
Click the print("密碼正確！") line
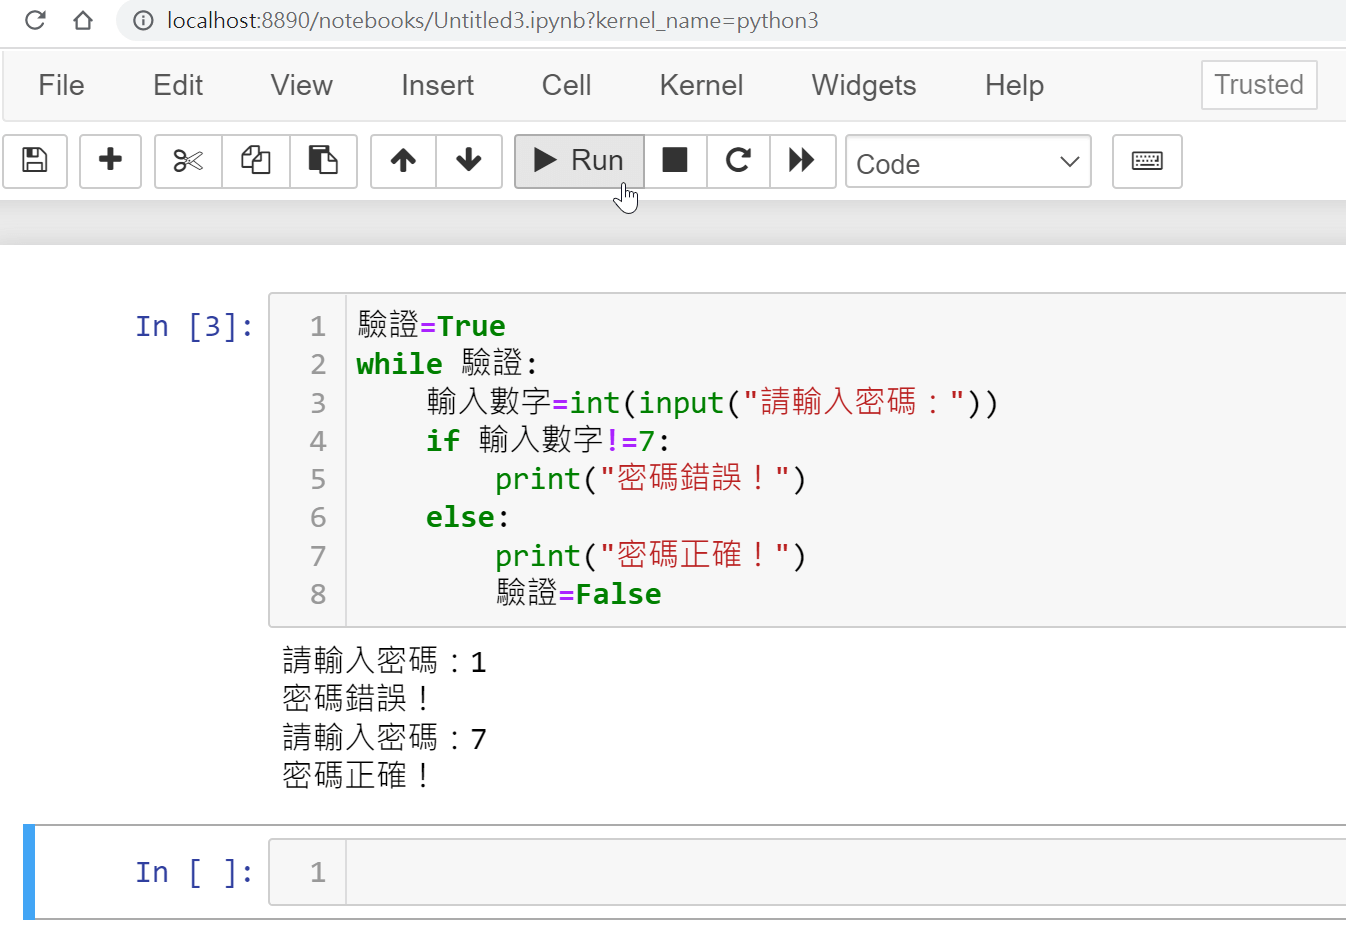[x=651, y=556]
